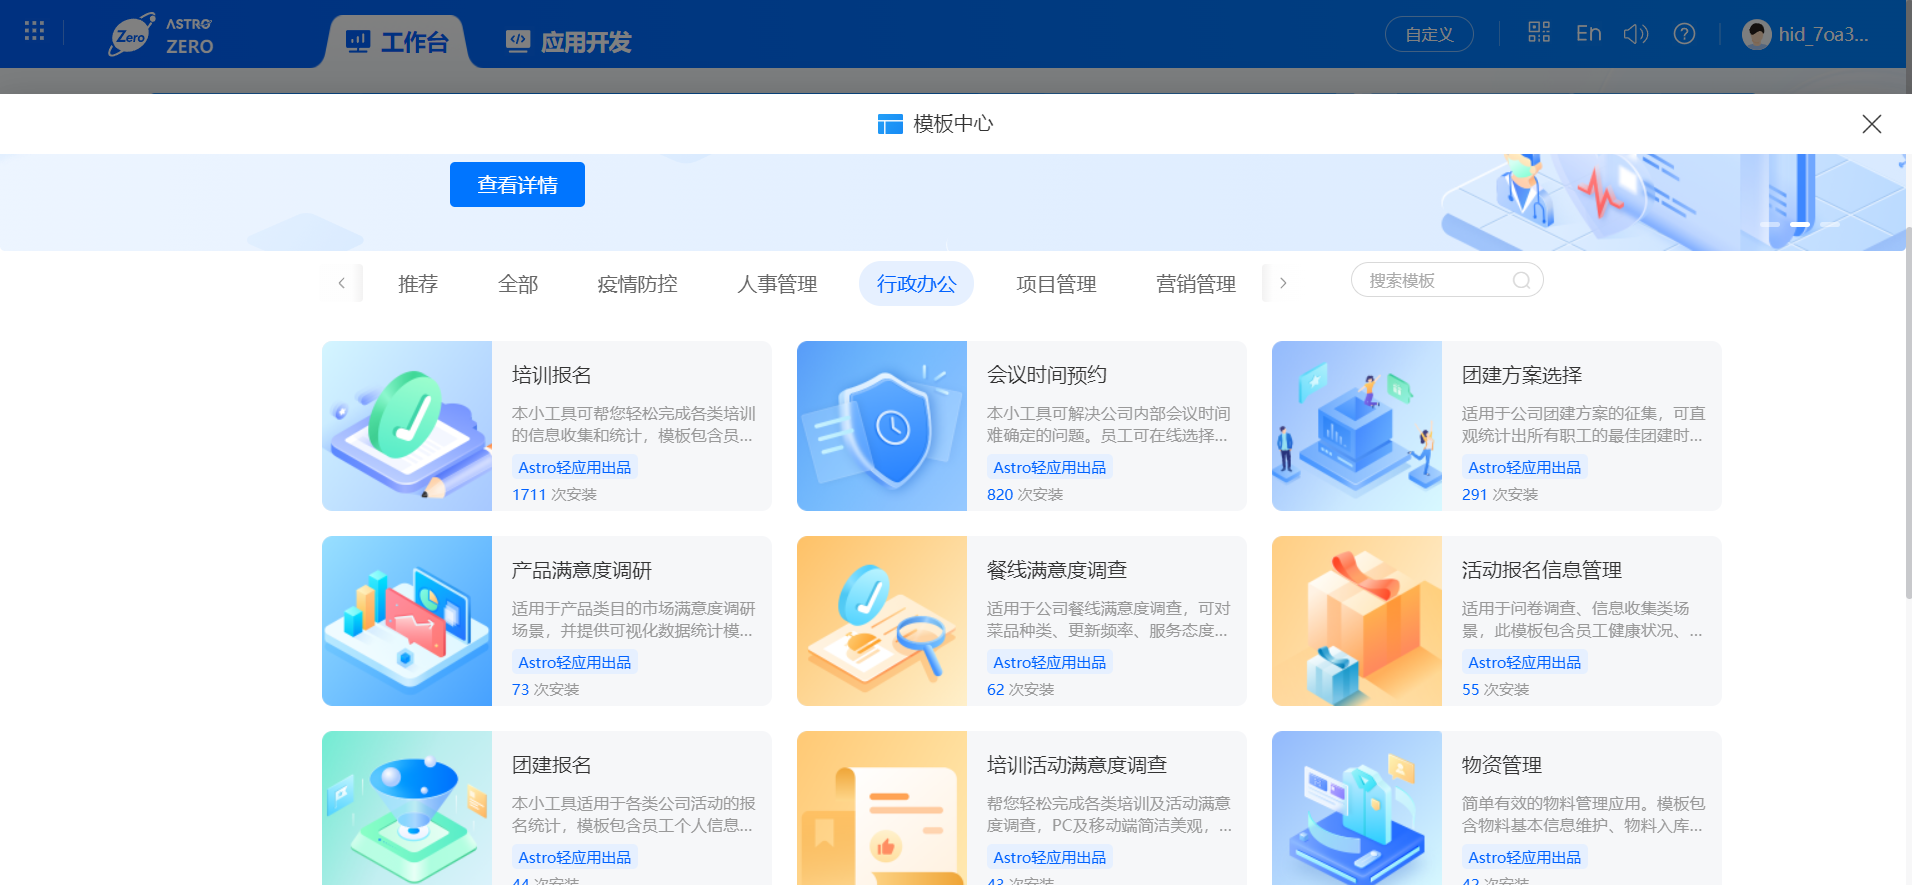Select the 人事管理 category tab
This screenshot has width=1912, height=885.
777,284
